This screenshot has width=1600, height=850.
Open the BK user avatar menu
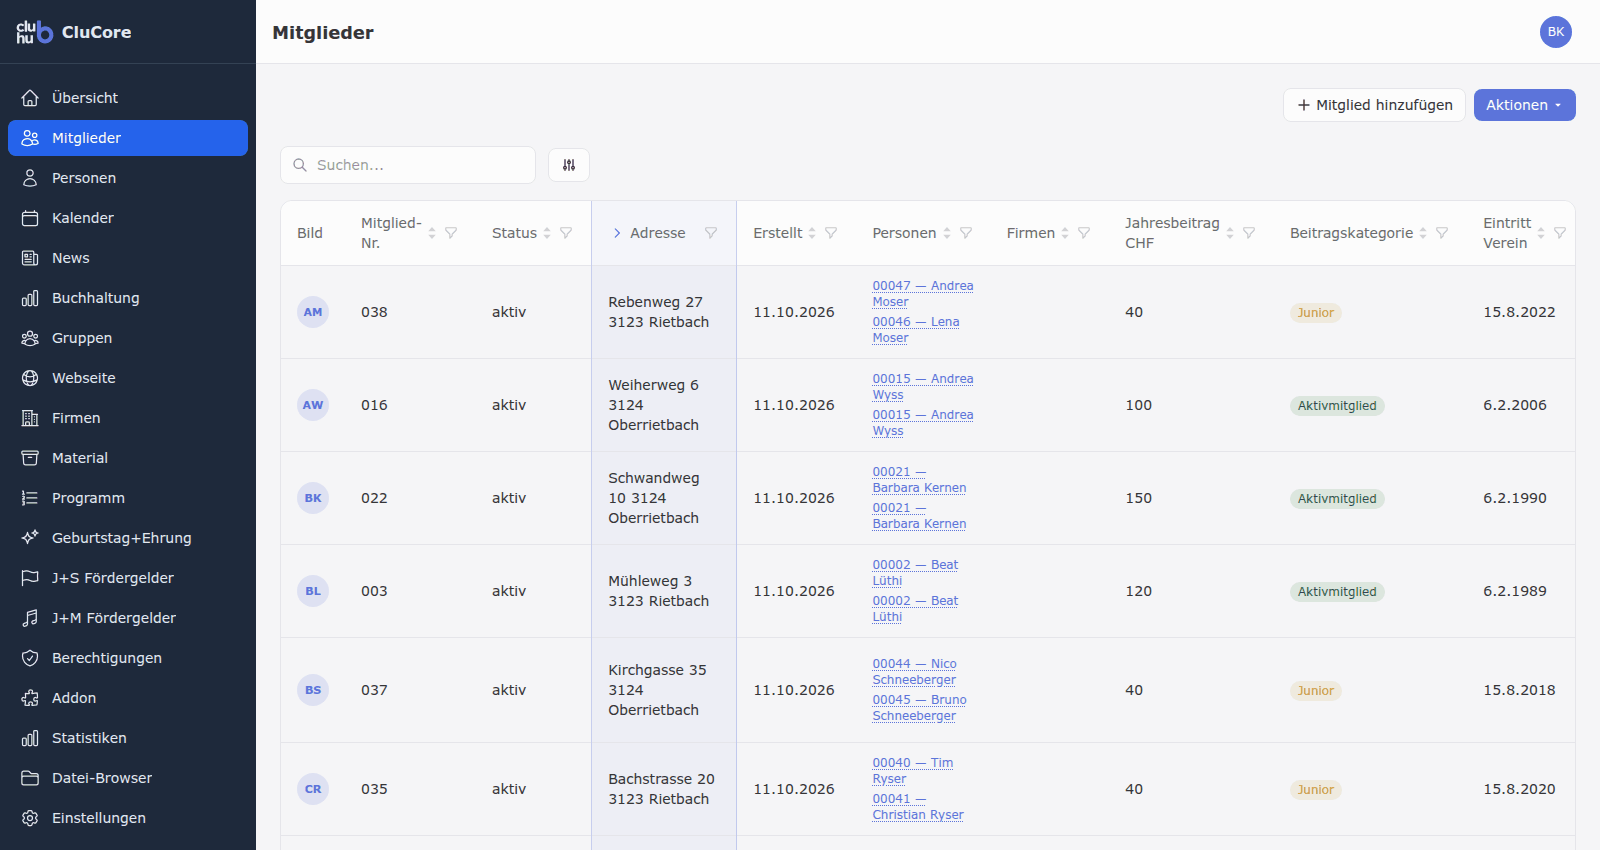coord(1555,32)
